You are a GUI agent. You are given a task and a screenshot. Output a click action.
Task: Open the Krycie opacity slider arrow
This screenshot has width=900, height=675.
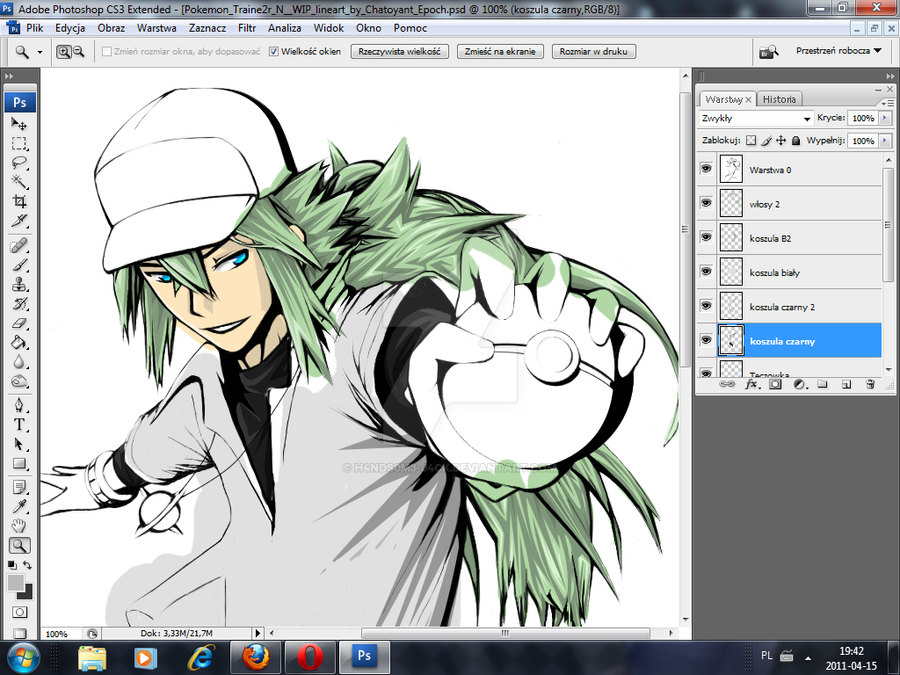click(x=885, y=118)
